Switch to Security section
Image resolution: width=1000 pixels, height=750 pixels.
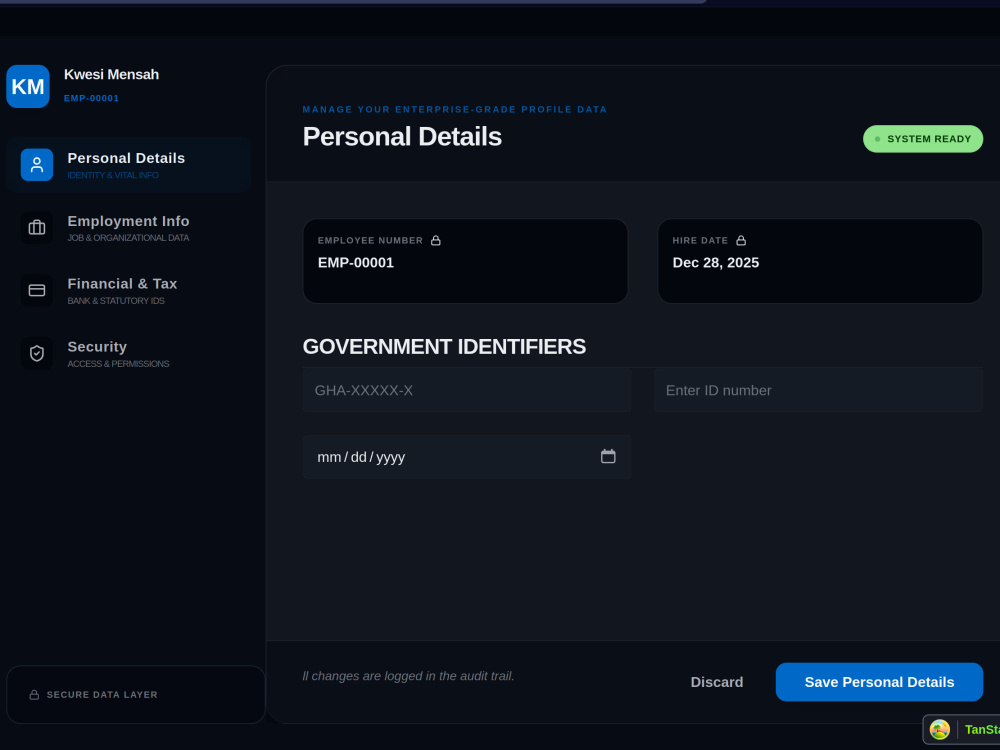(129, 353)
